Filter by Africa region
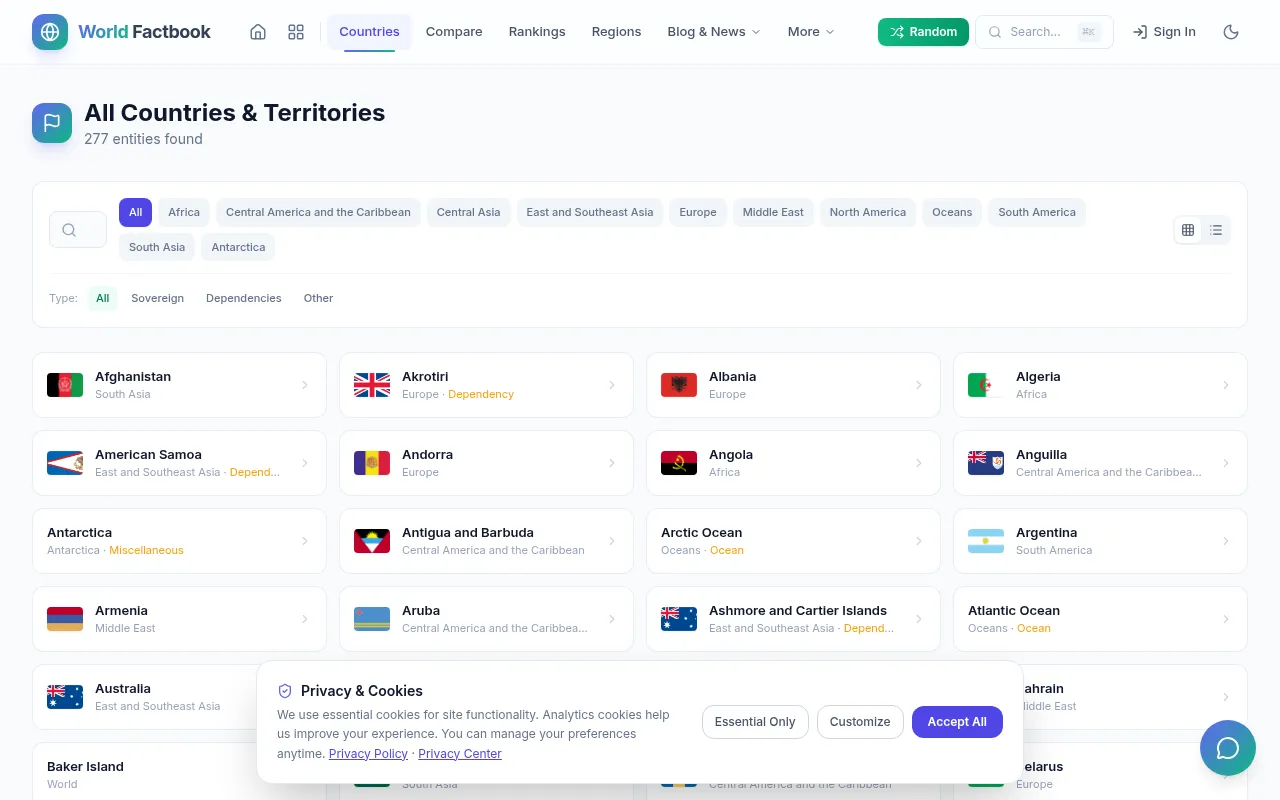 point(184,212)
